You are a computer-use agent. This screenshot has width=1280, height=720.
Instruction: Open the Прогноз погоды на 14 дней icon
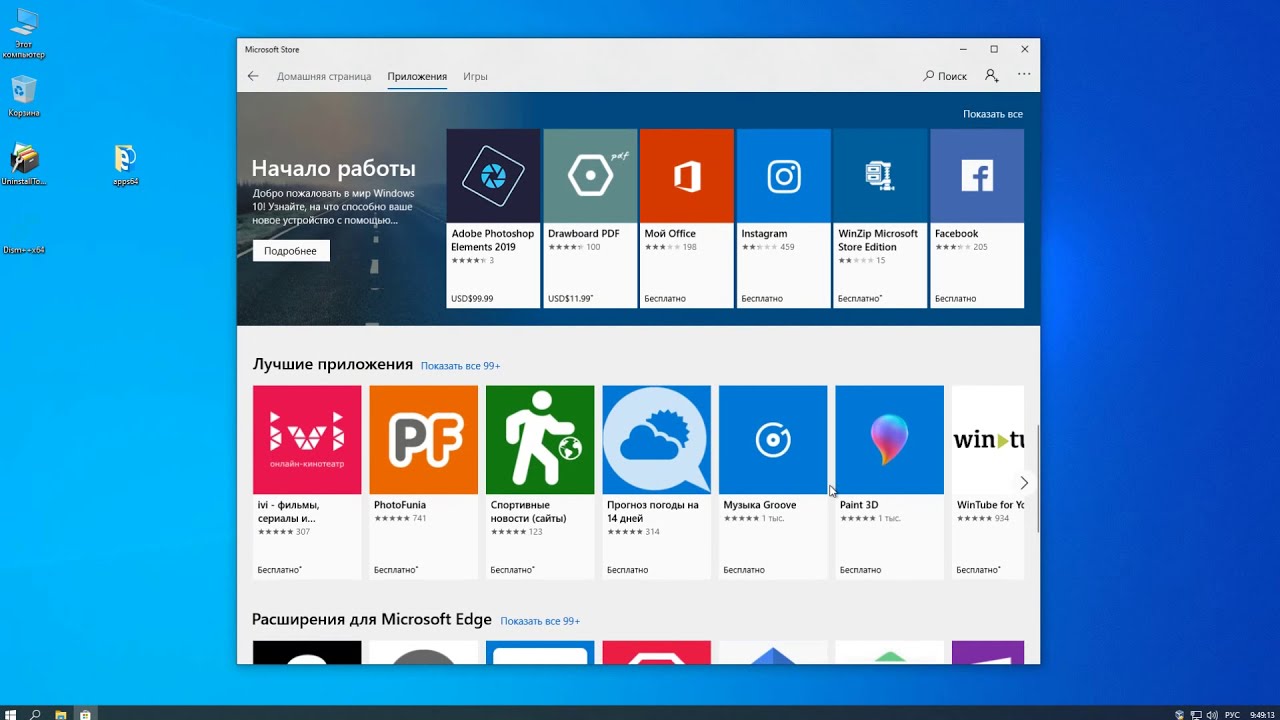tap(657, 440)
